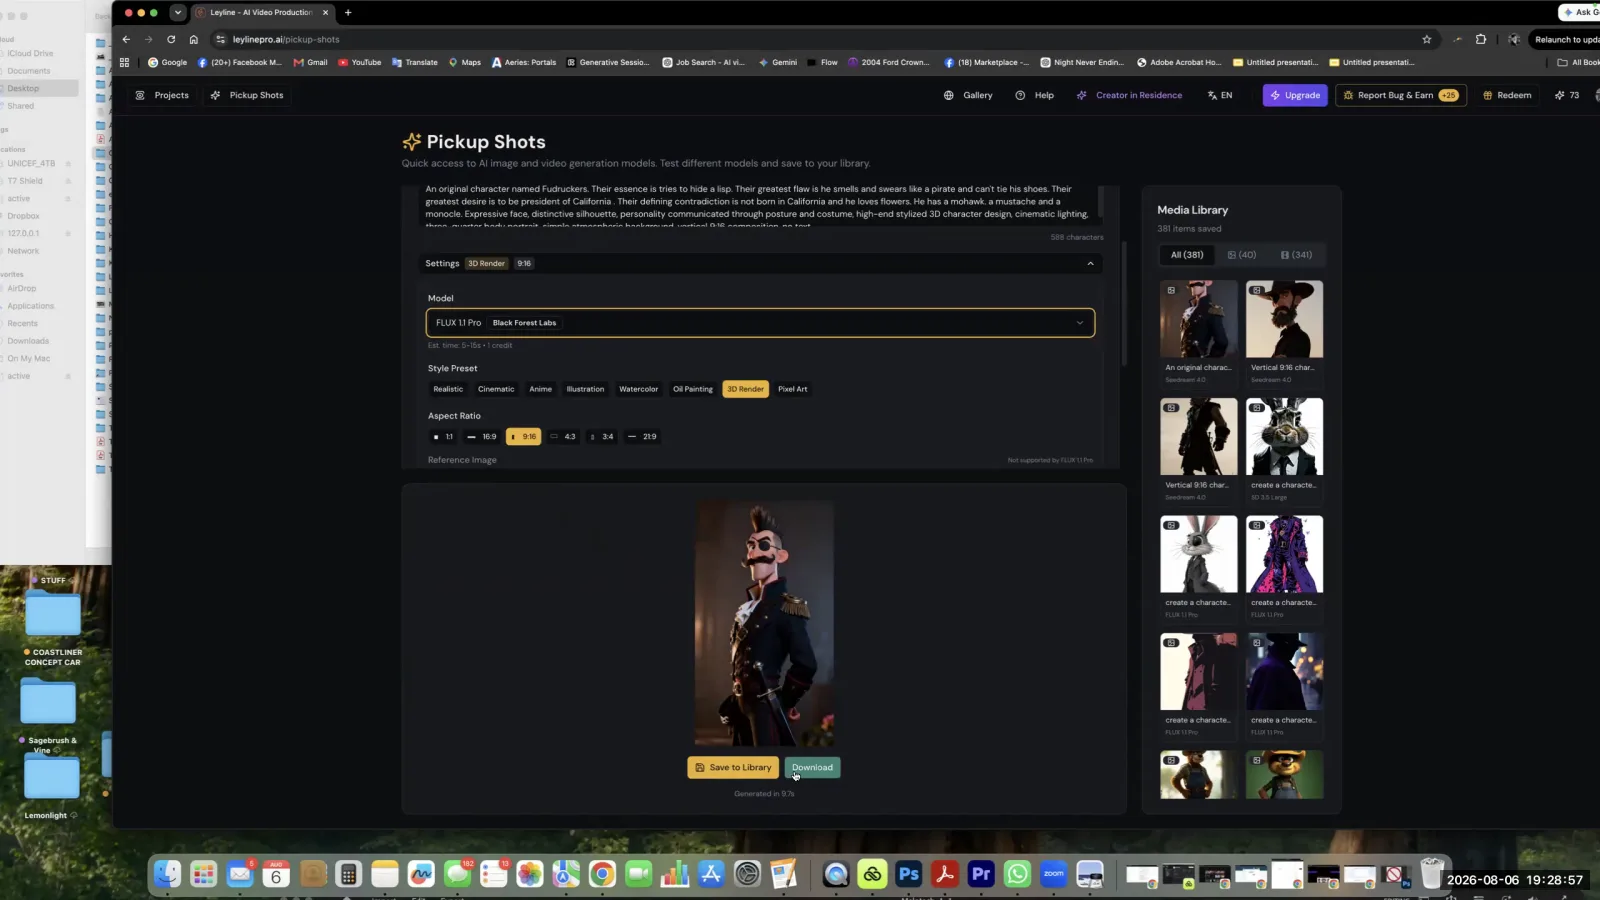Open the browser extensions puzzle icon
1600x900 pixels.
point(1481,39)
